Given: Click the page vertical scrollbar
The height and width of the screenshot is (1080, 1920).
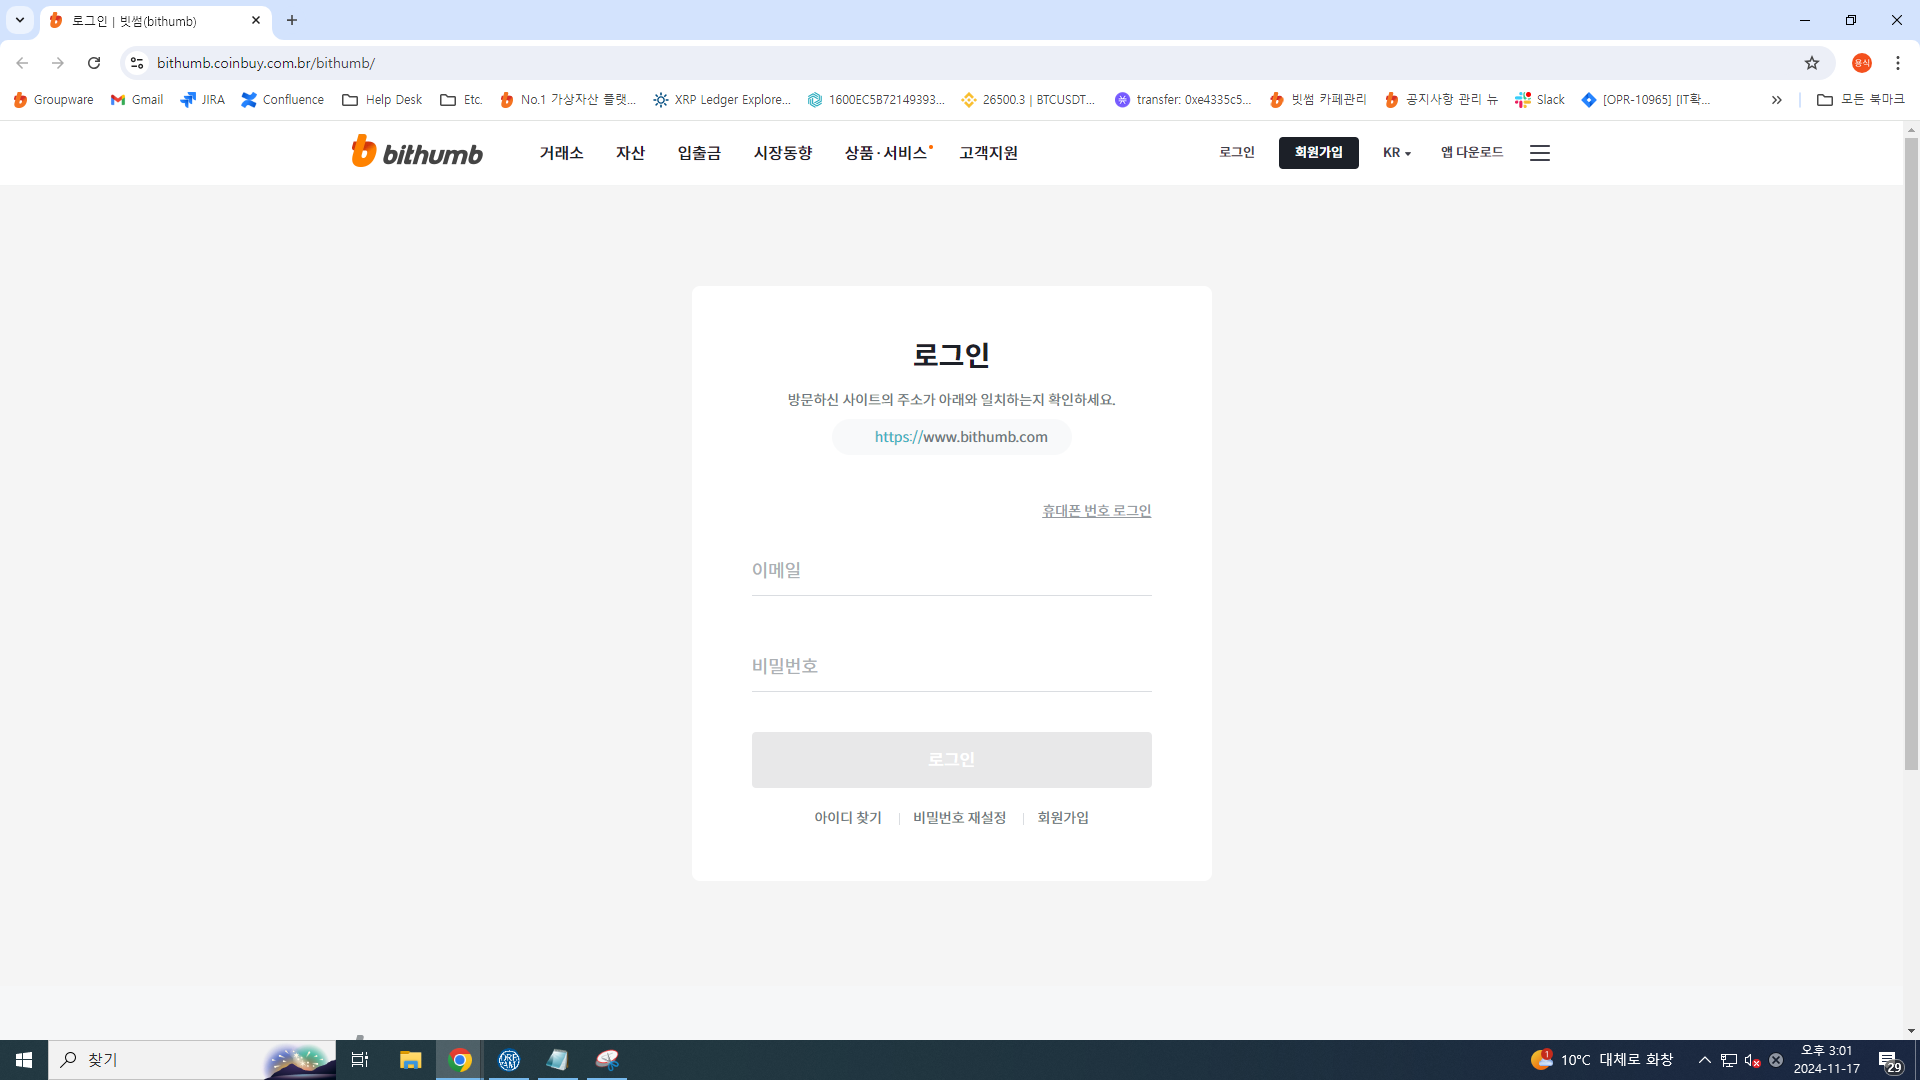Looking at the screenshot, I should (1911, 450).
